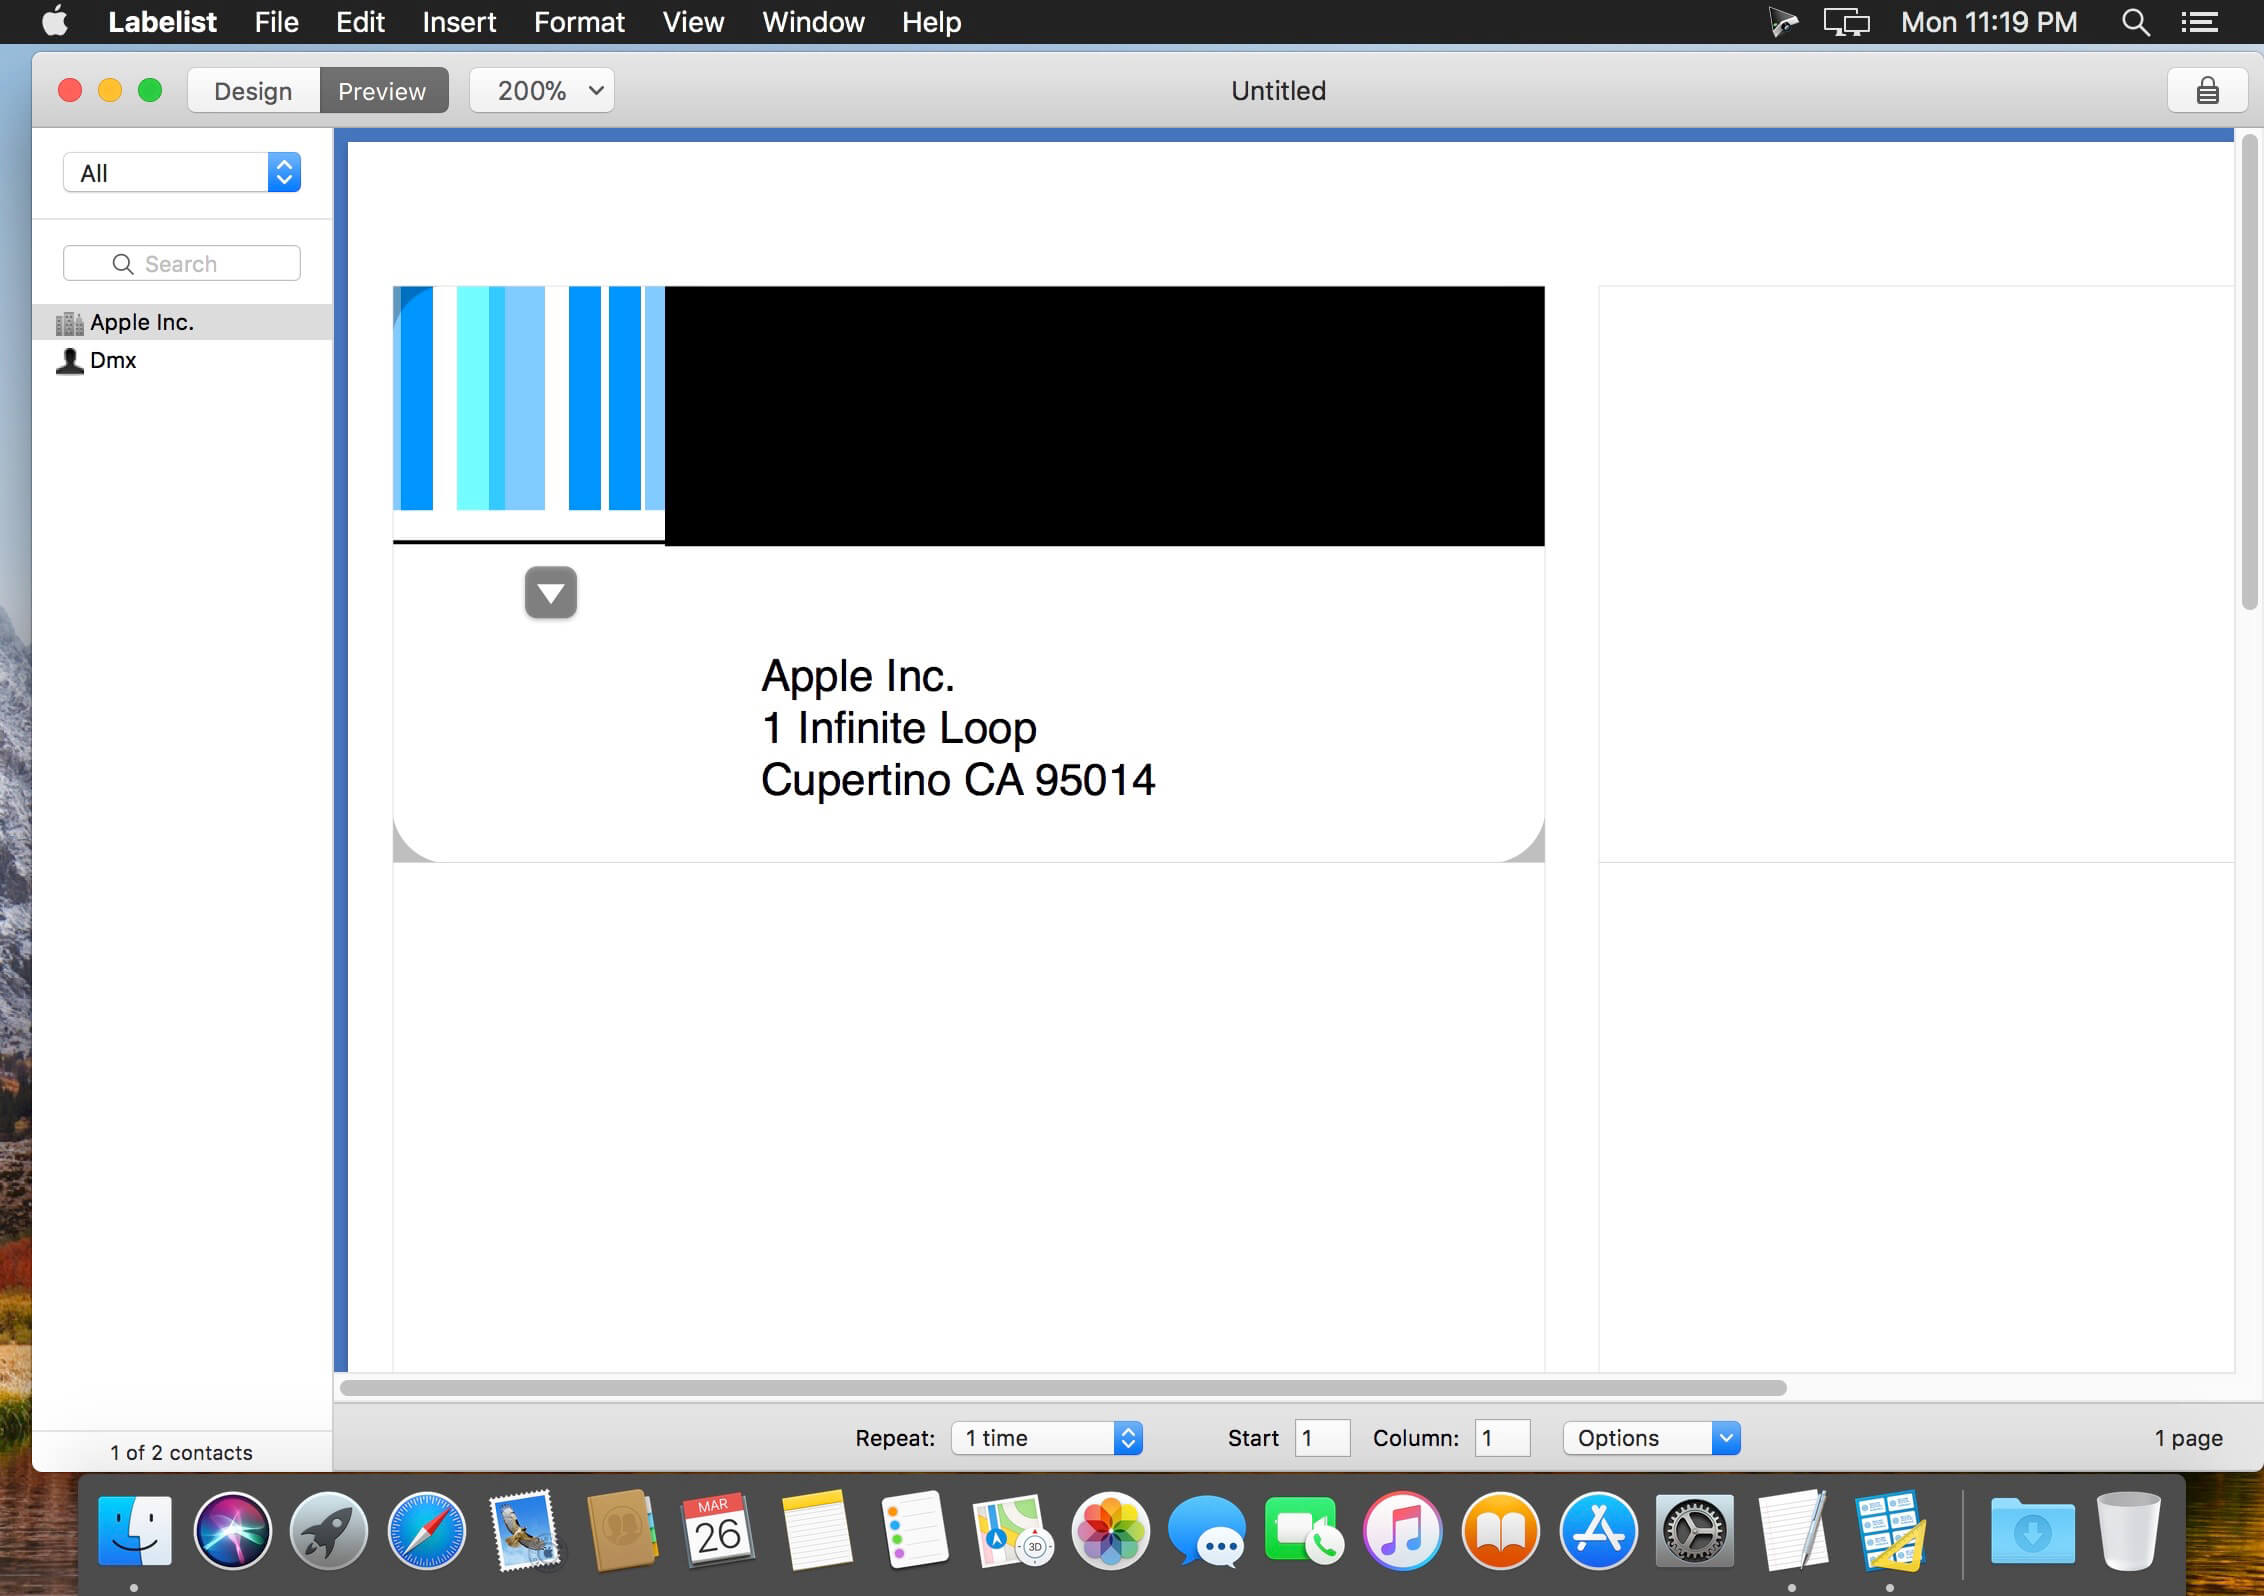
Task: Click the clock showing Mon 11:19 PM
Action: (1989, 22)
